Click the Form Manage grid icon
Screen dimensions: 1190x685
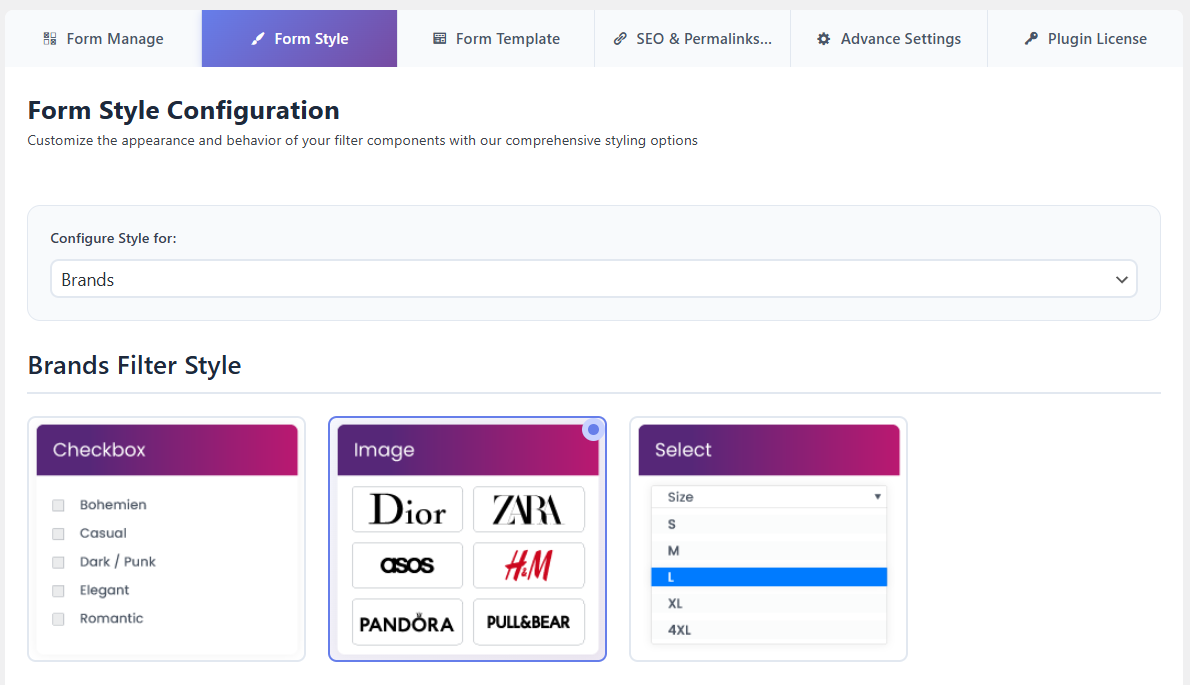coord(50,39)
